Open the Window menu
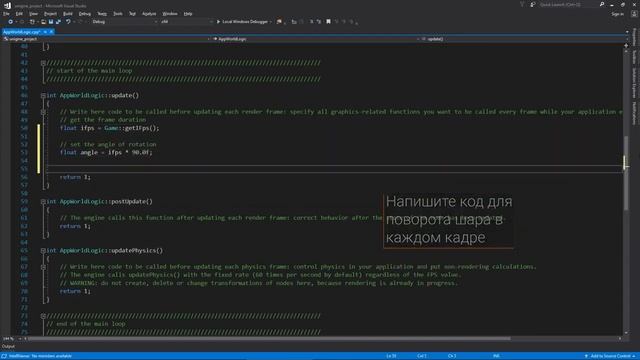Image resolution: width=640 pixels, height=360 pixels. (170, 14)
